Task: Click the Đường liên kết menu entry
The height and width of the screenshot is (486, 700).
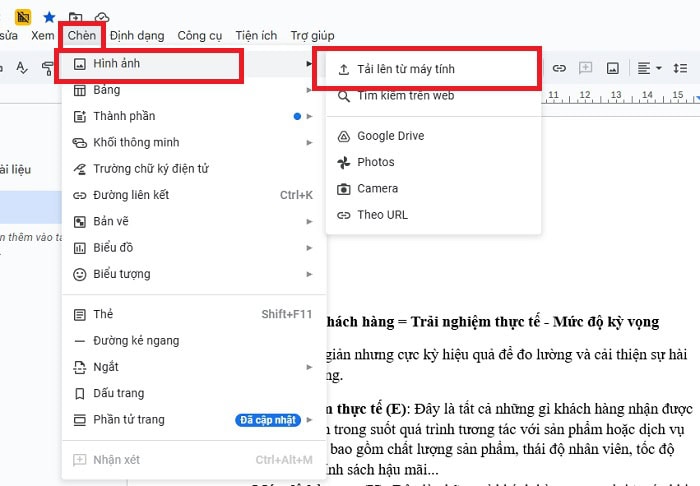Action: pyautogui.click(x=130, y=194)
